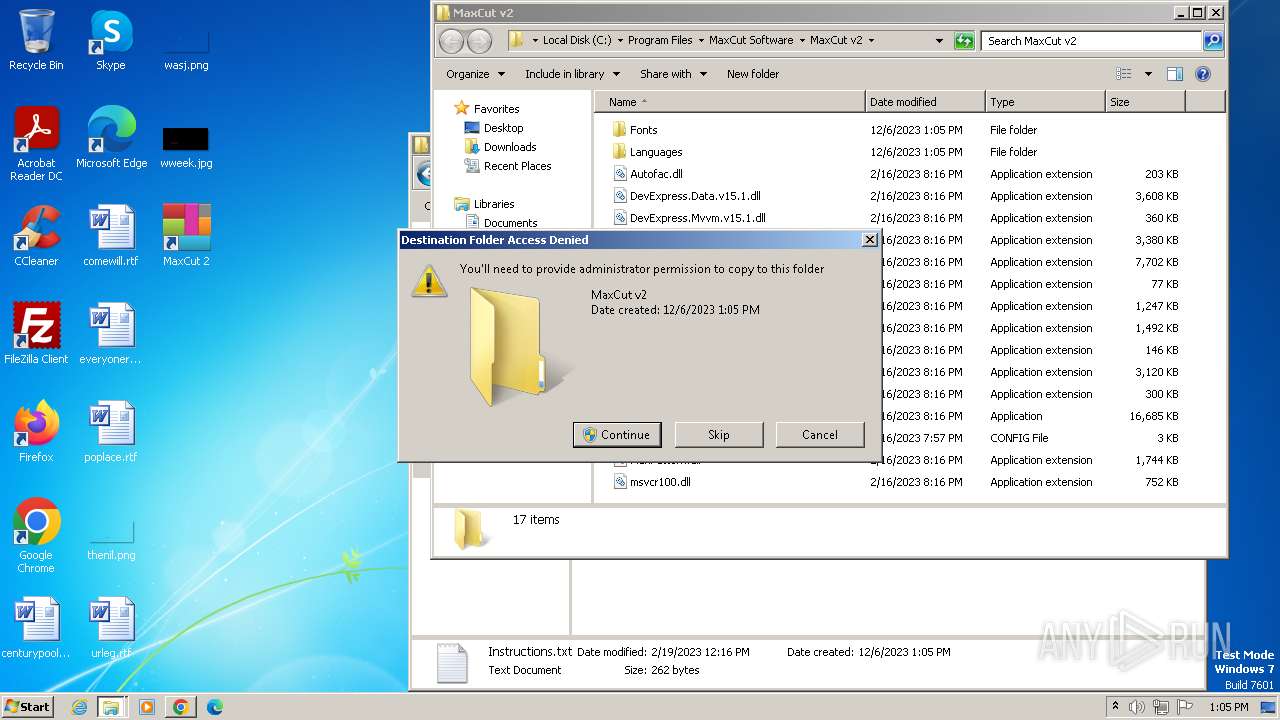1280x720 pixels.
Task: Select the wweek.jpg desktop file
Action: (186, 146)
